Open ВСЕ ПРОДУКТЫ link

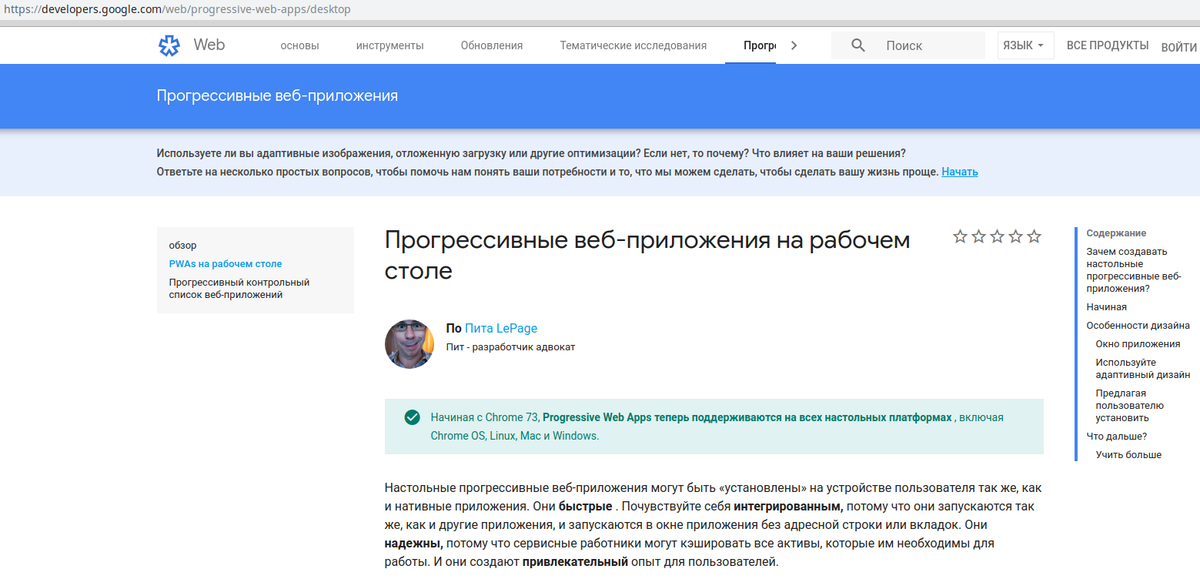pyautogui.click(x=1107, y=45)
